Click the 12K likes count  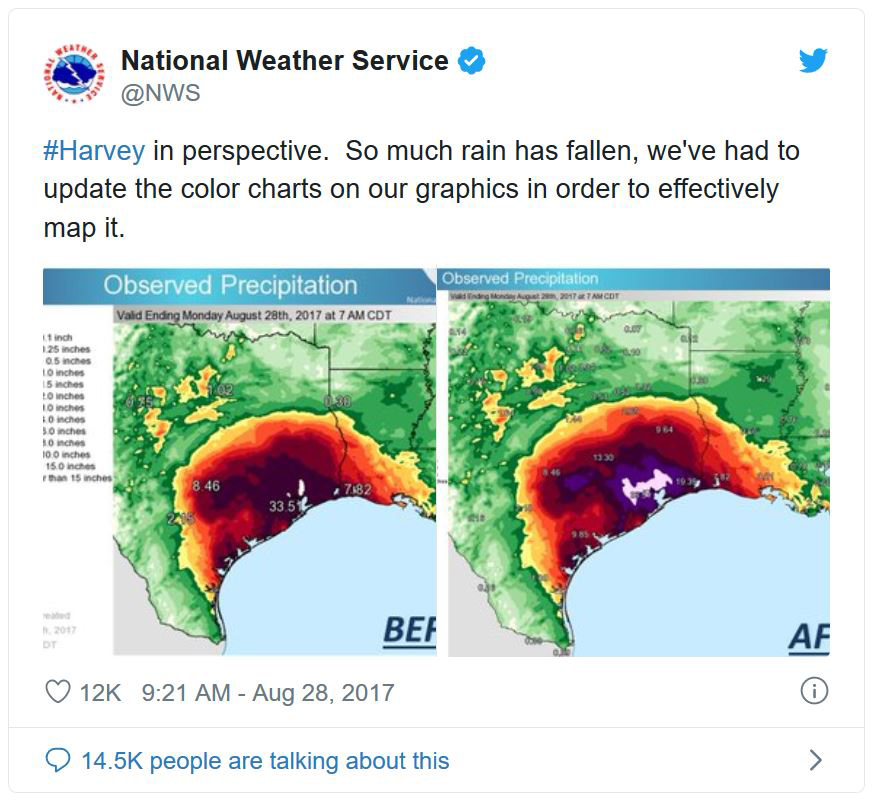click(100, 692)
